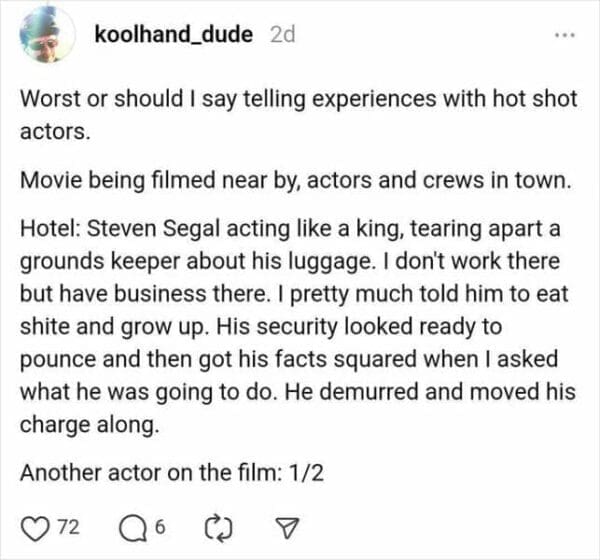Click the words "hot shot" in the first line
The width and height of the screenshot is (600, 560).
498,101
